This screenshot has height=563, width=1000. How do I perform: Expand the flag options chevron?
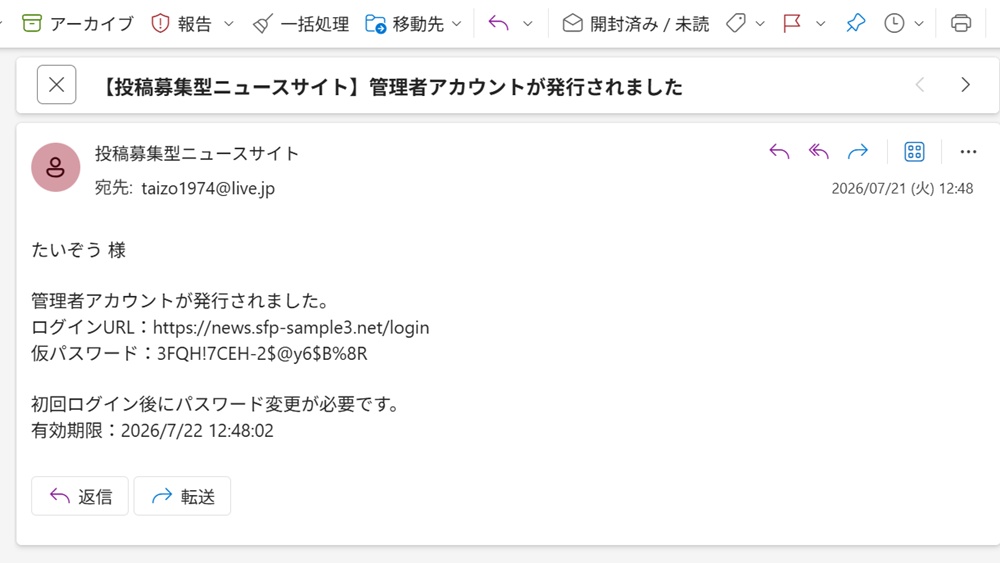coord(821,24)
